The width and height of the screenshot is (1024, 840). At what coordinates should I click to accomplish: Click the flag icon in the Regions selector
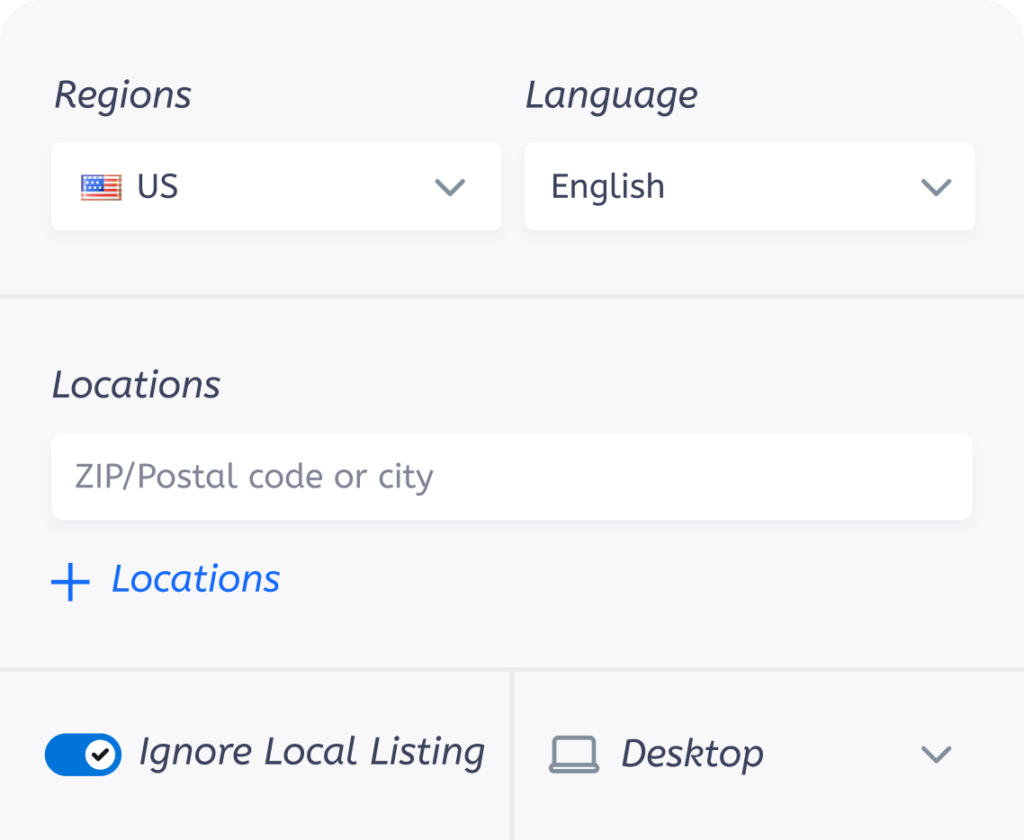coord(100,186)
